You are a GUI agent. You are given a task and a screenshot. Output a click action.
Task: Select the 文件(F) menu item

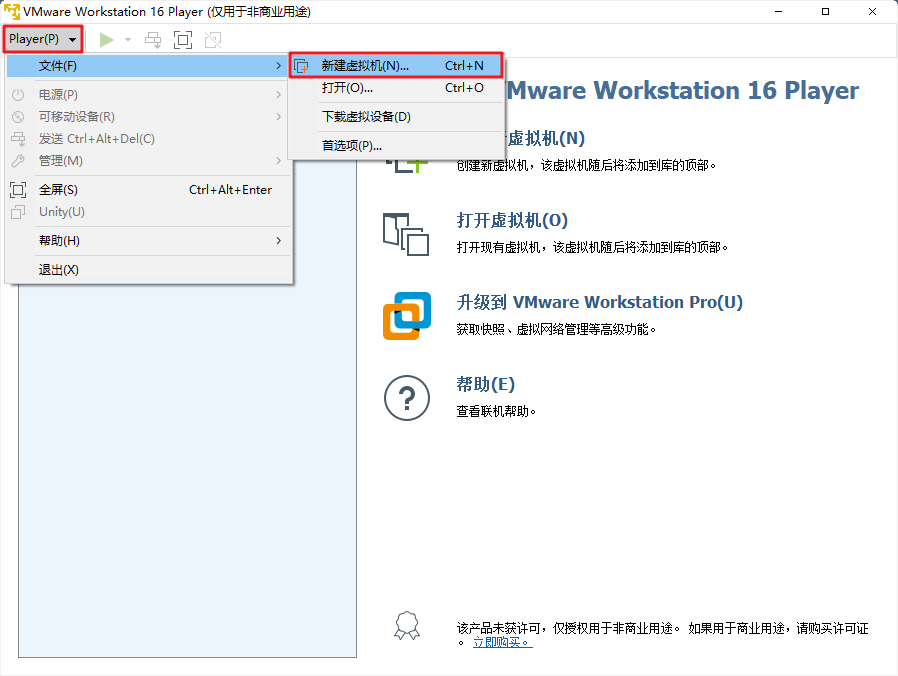(147, 66)
